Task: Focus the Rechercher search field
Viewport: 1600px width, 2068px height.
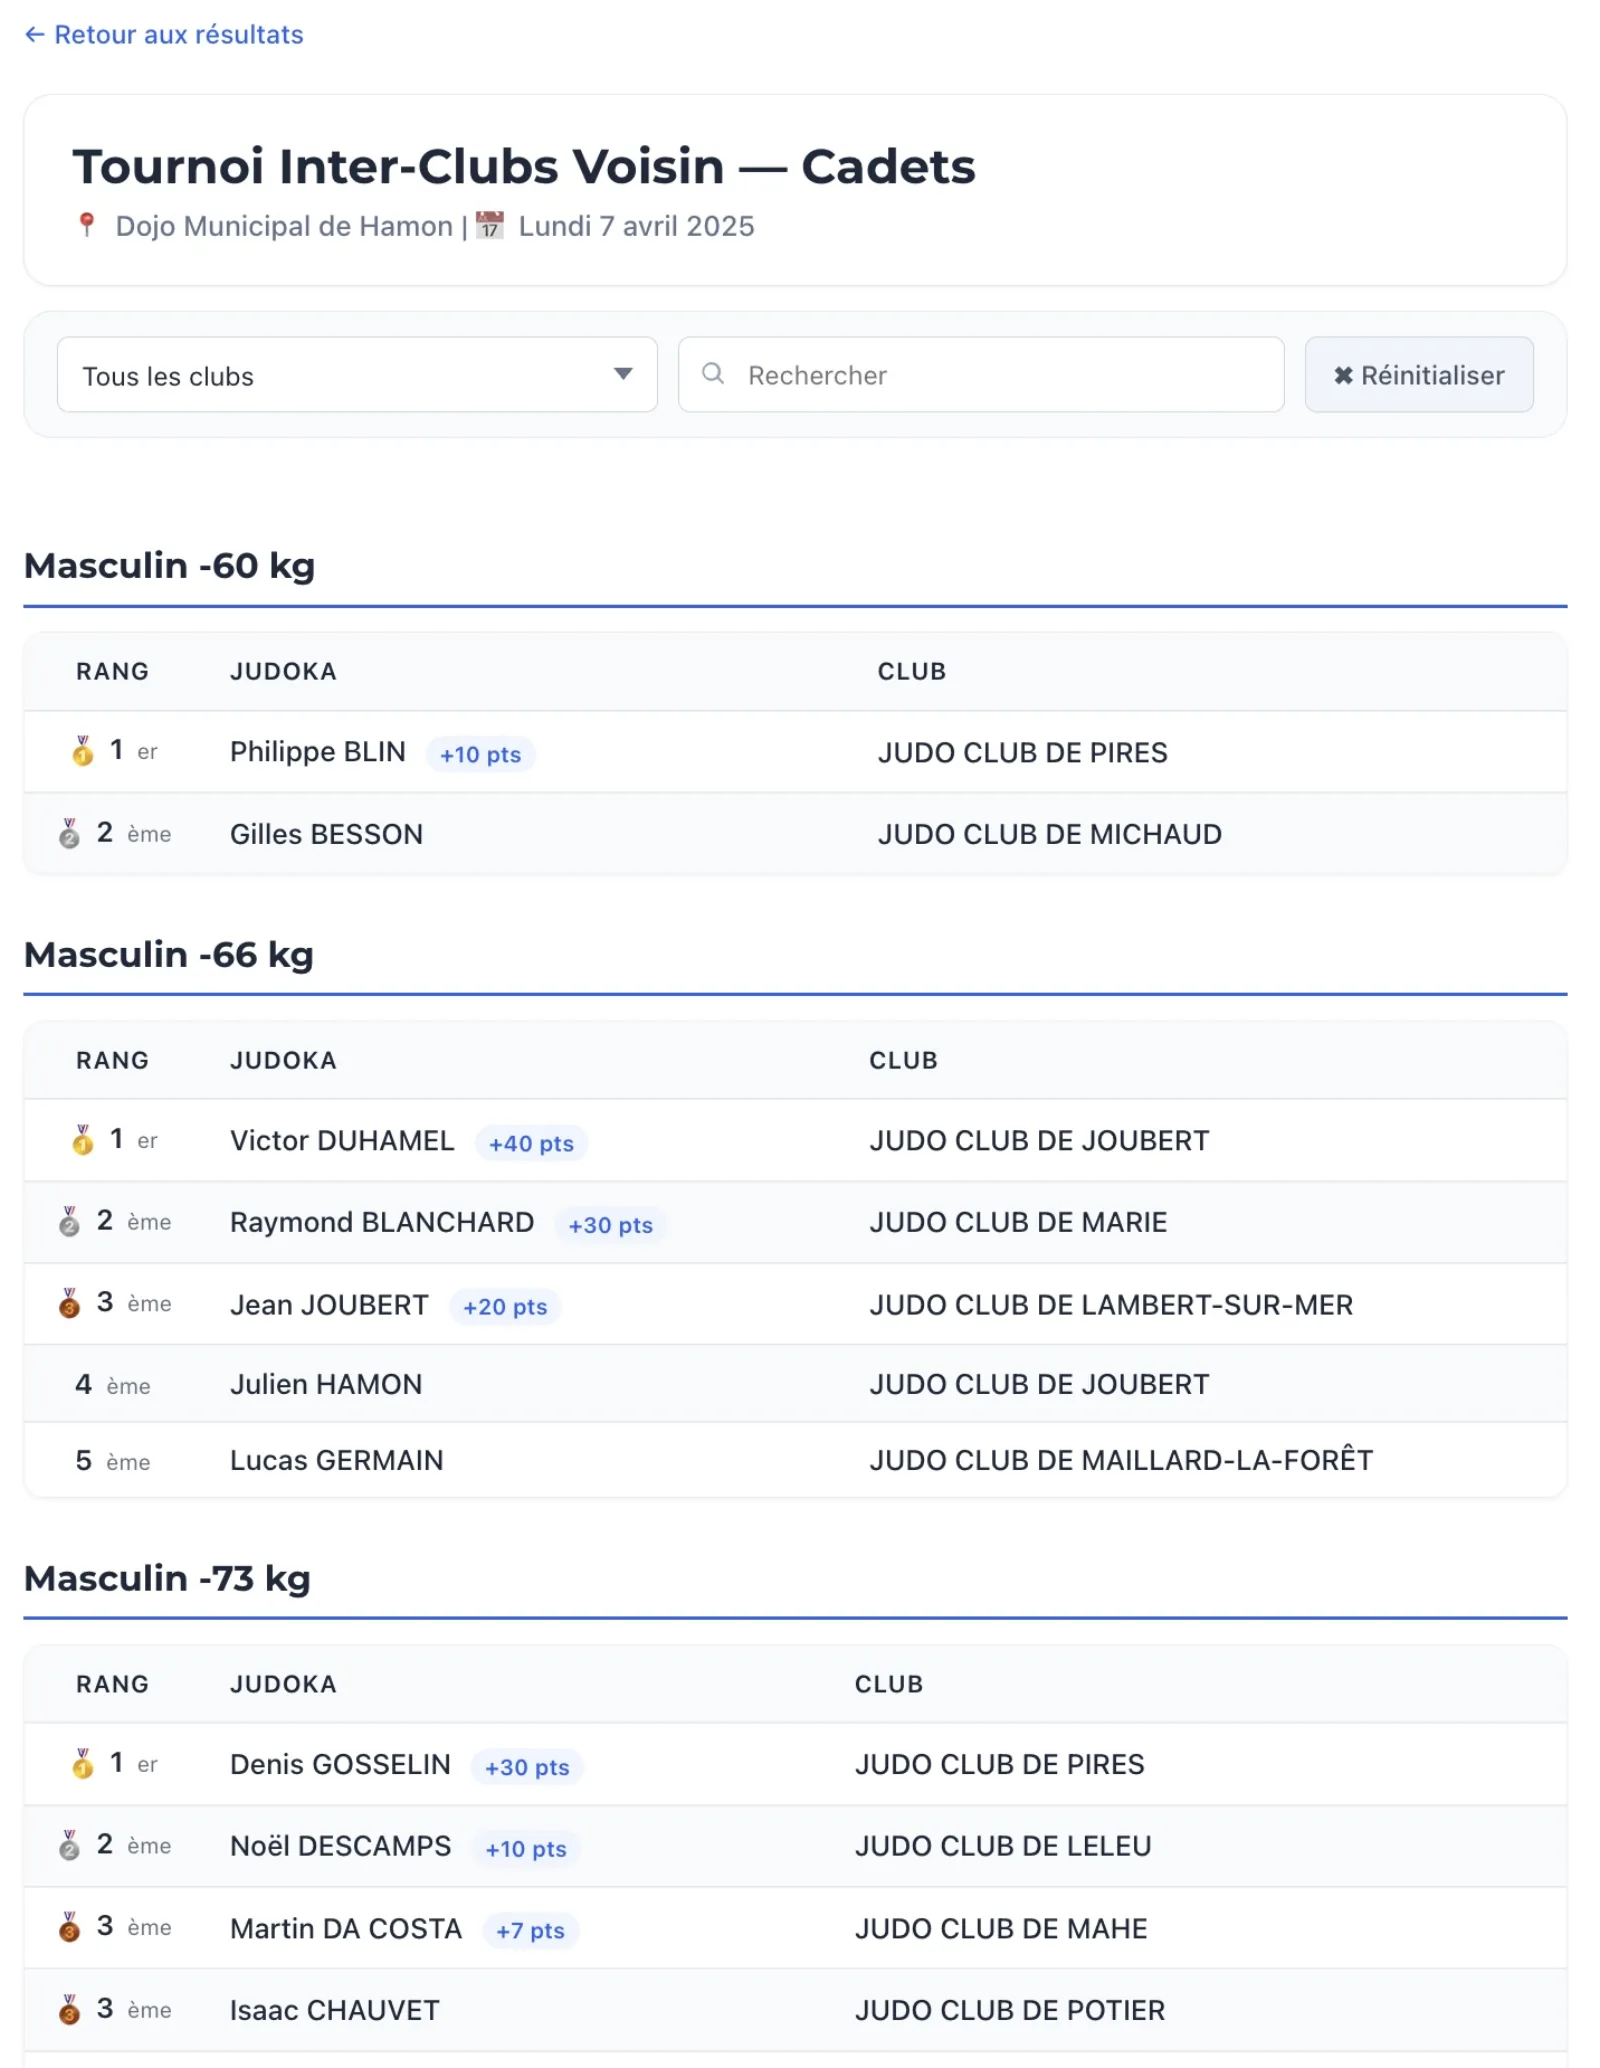Action: tap(981, 375)
